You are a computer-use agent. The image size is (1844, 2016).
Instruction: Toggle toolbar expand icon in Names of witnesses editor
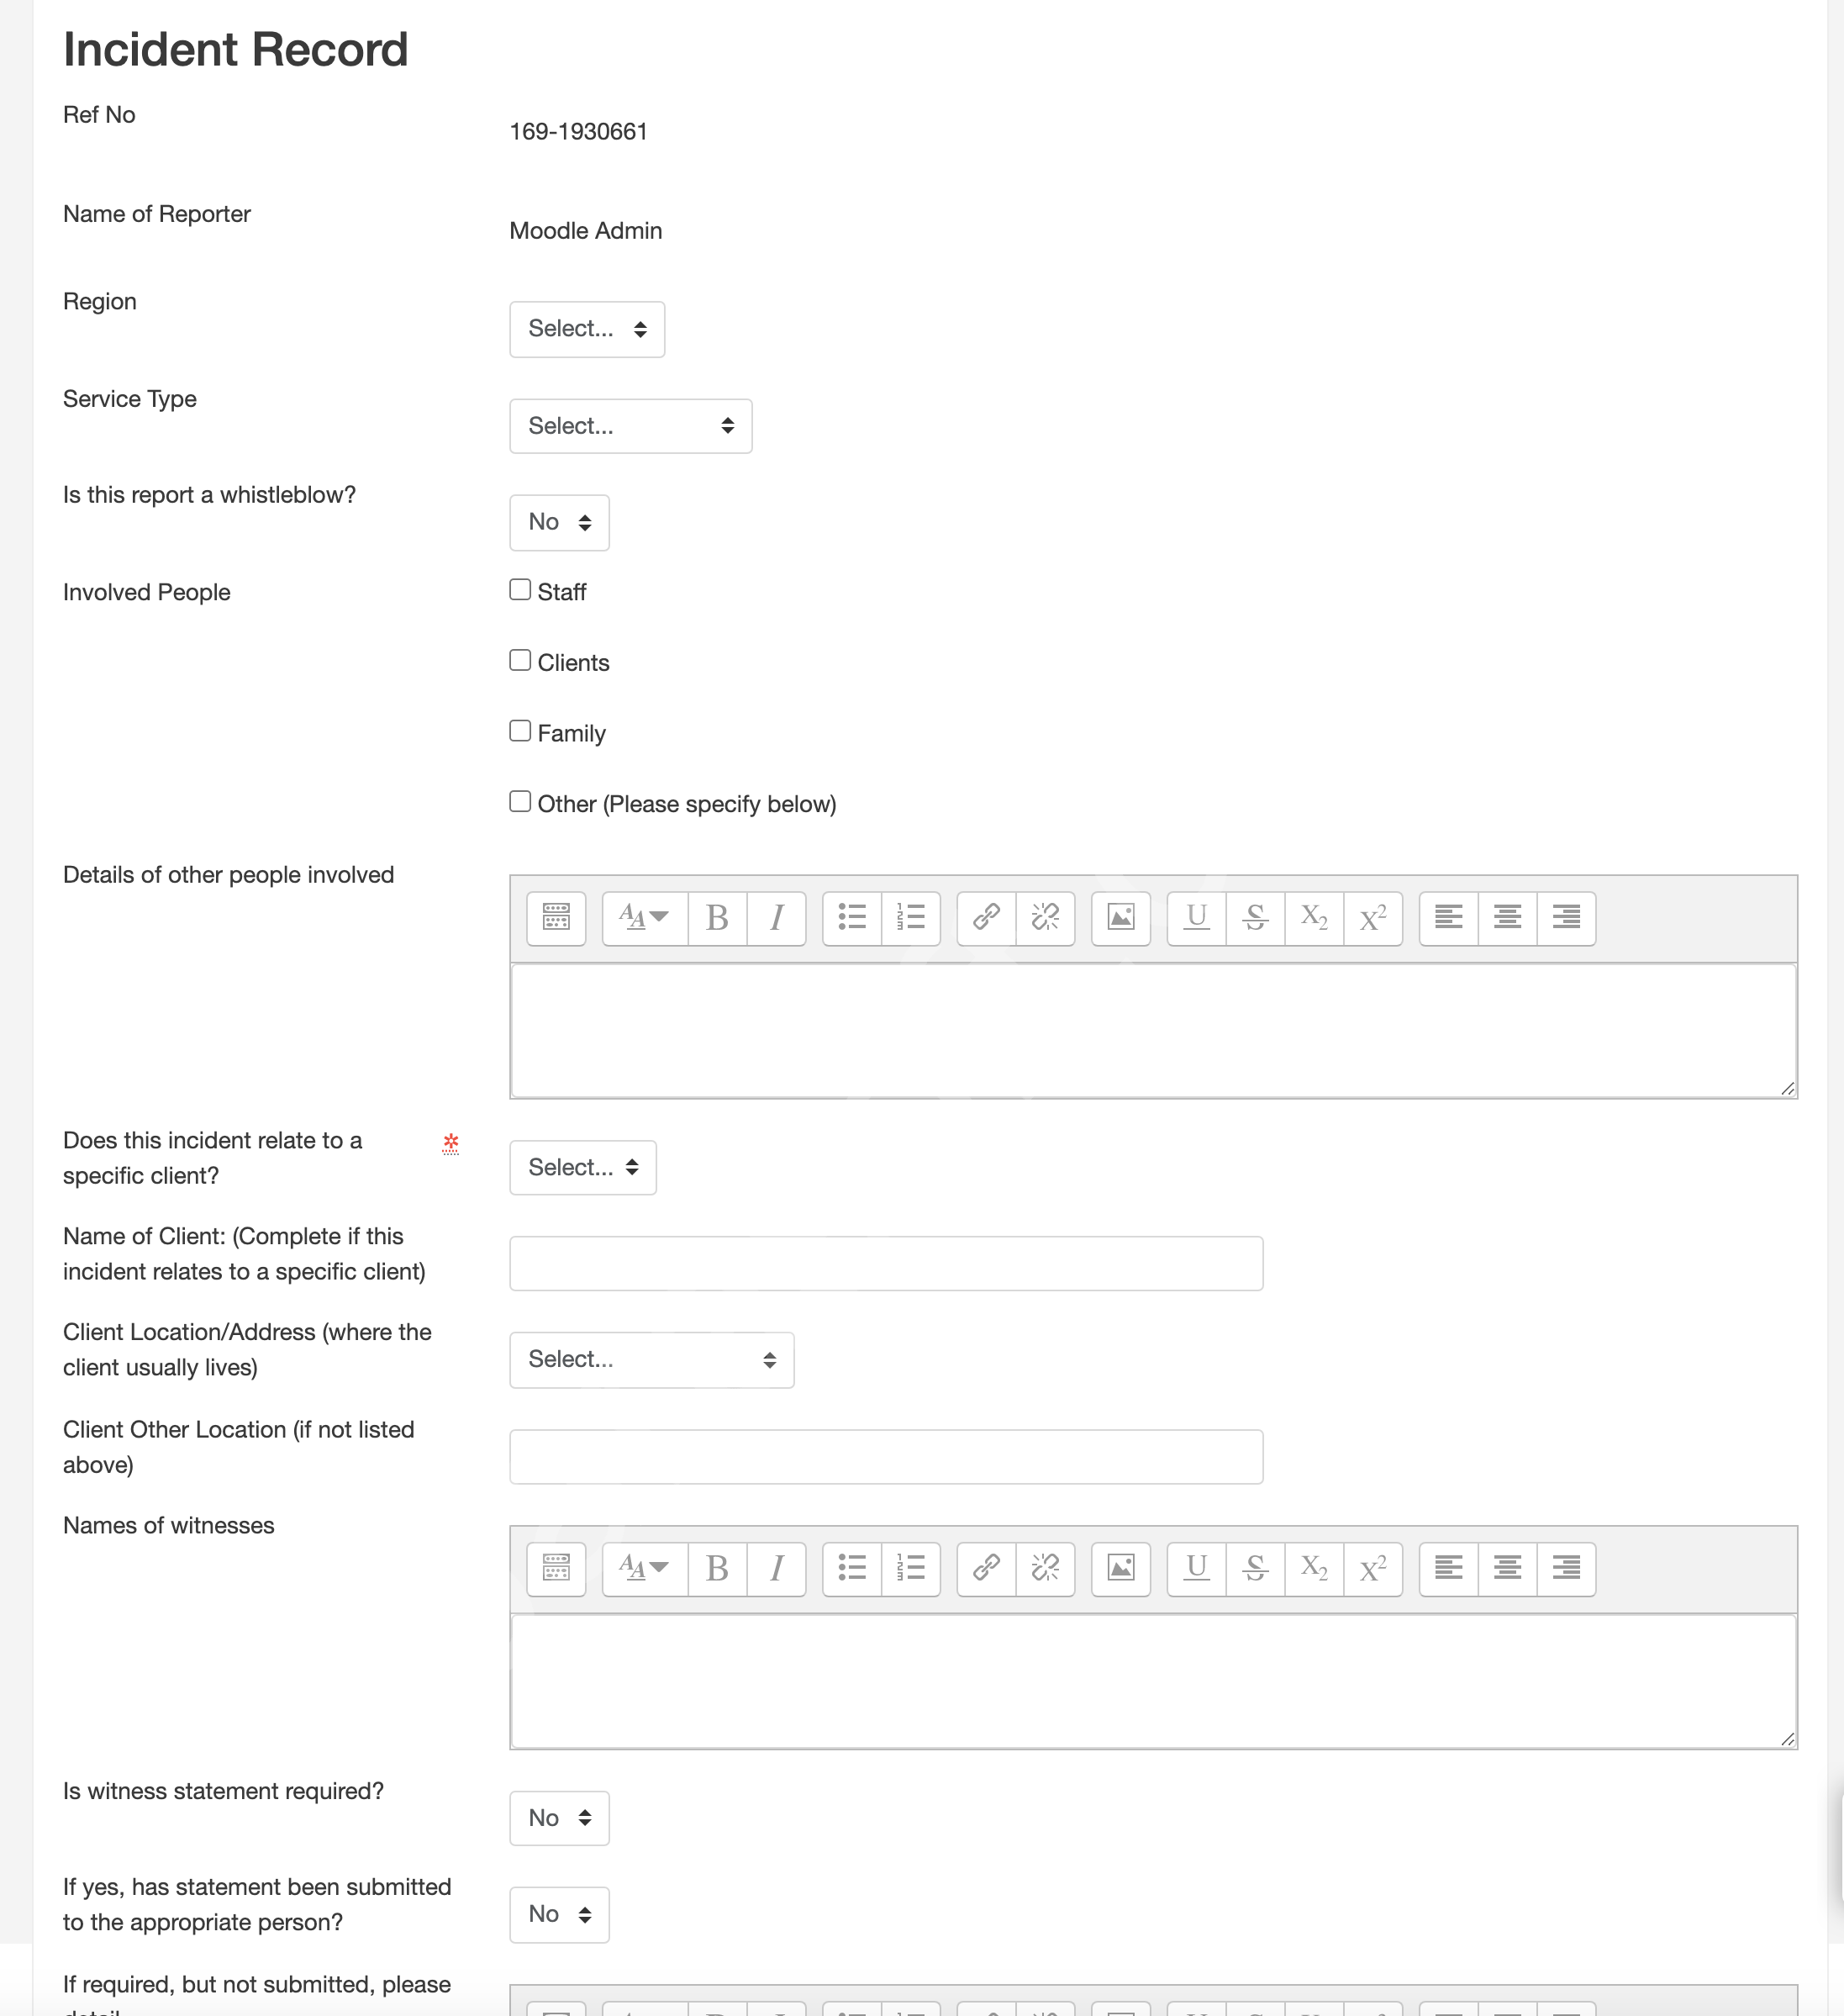coord(556,1568)
